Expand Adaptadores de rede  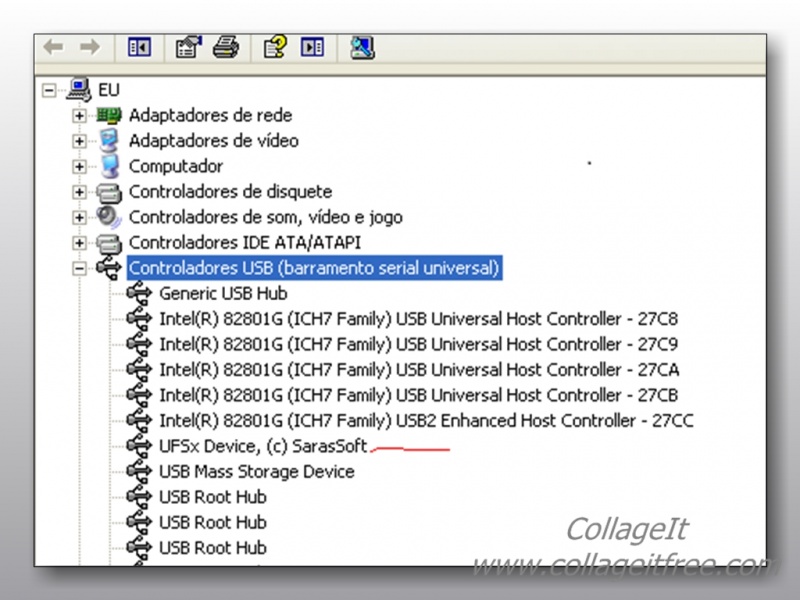point(79,116)
